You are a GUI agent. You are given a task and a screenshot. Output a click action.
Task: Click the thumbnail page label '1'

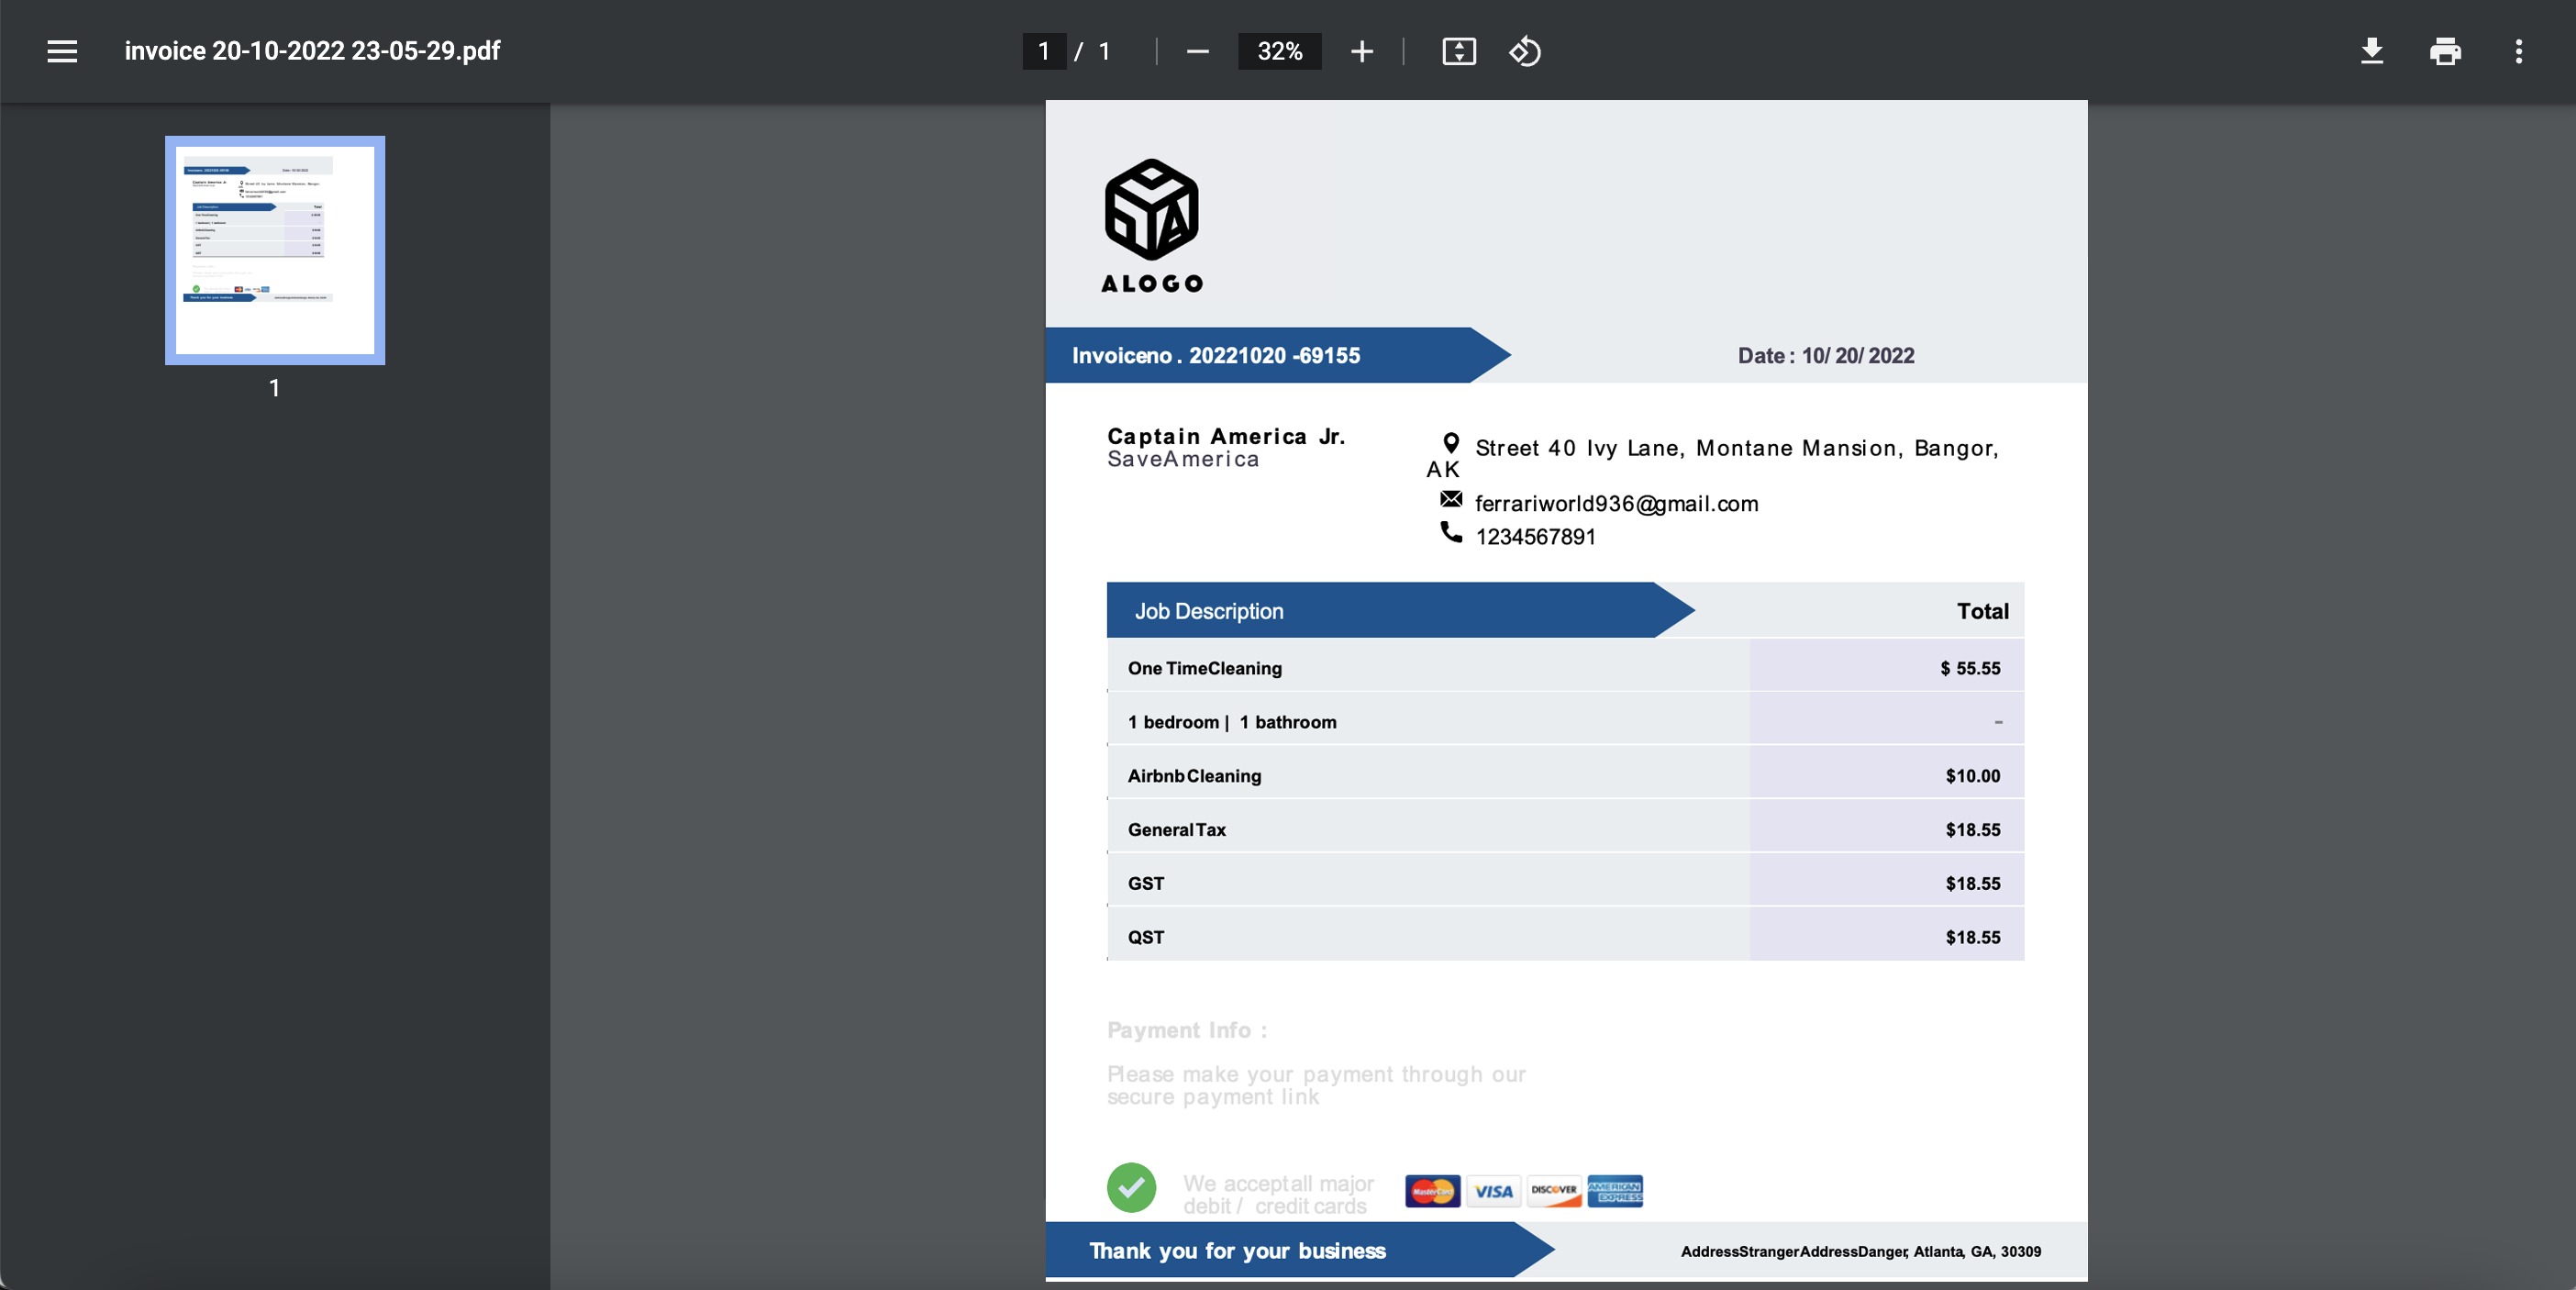(274, 388)
